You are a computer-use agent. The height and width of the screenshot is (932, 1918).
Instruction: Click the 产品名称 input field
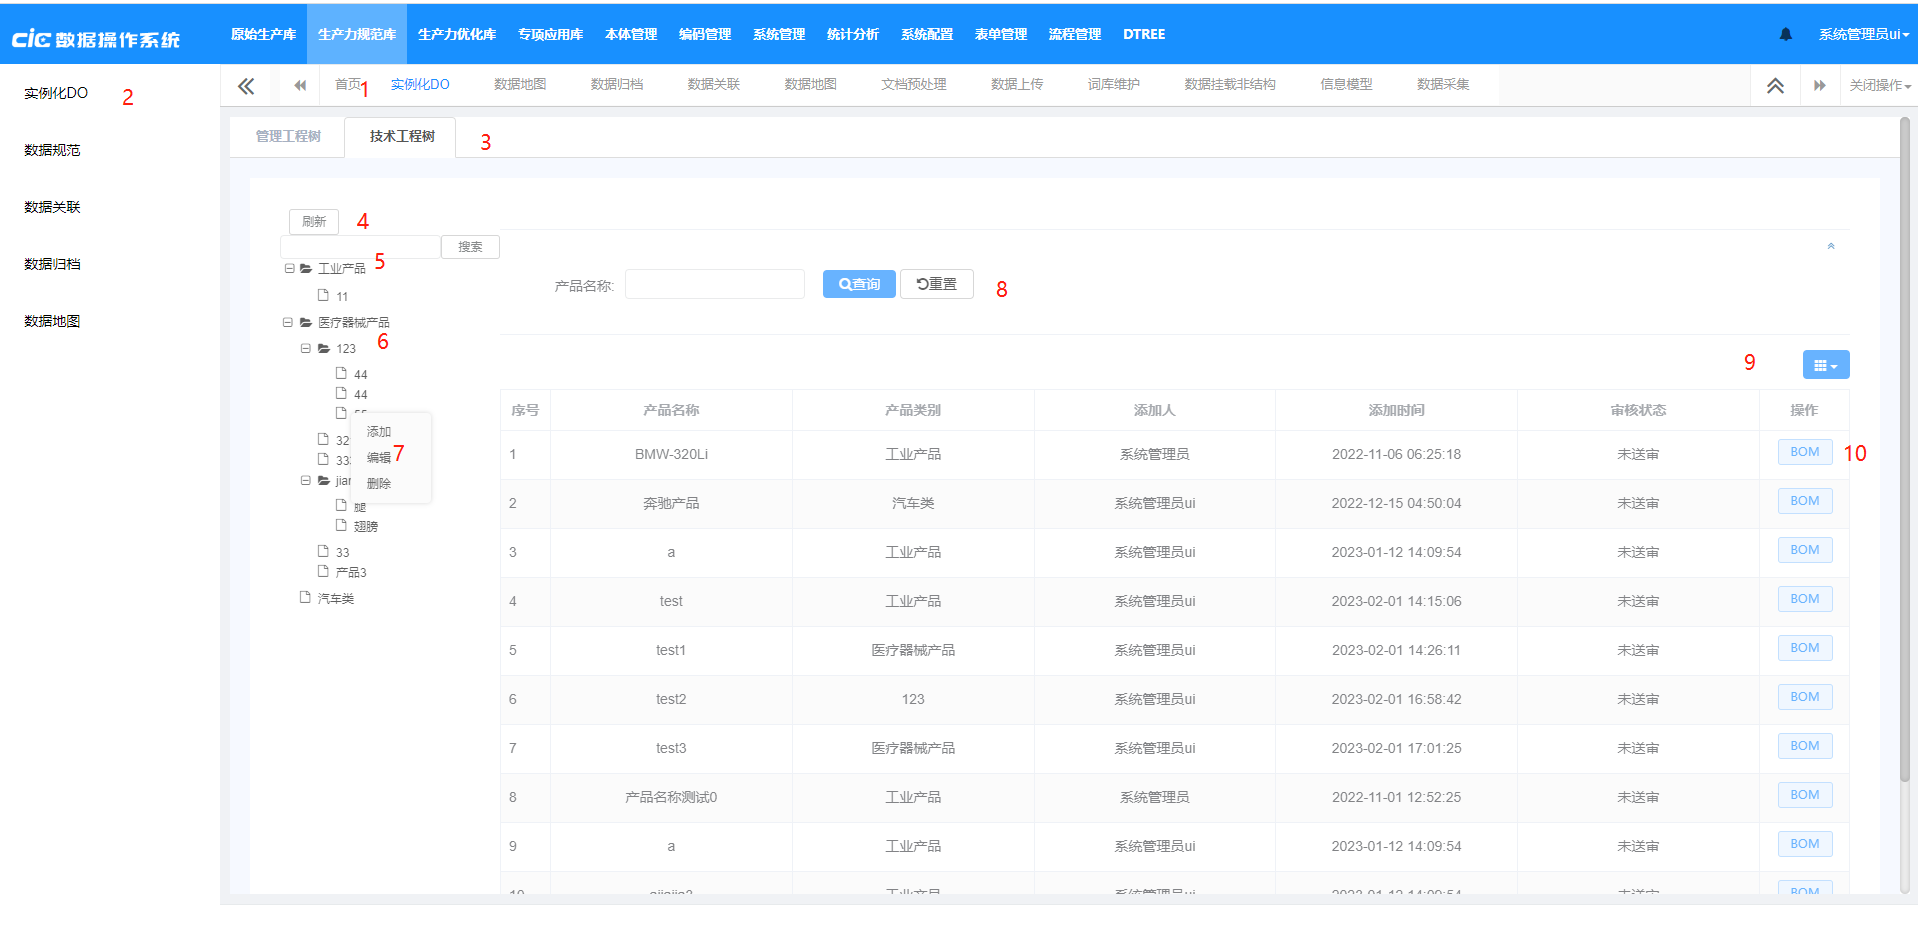[714, 284]
